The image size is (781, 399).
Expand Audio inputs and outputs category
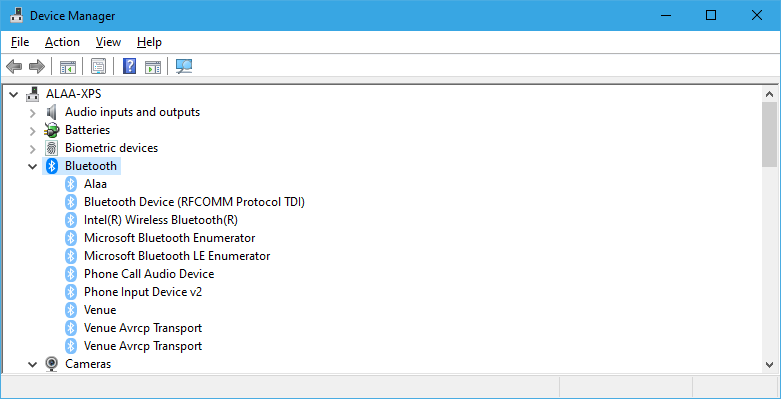click(32, 113)
